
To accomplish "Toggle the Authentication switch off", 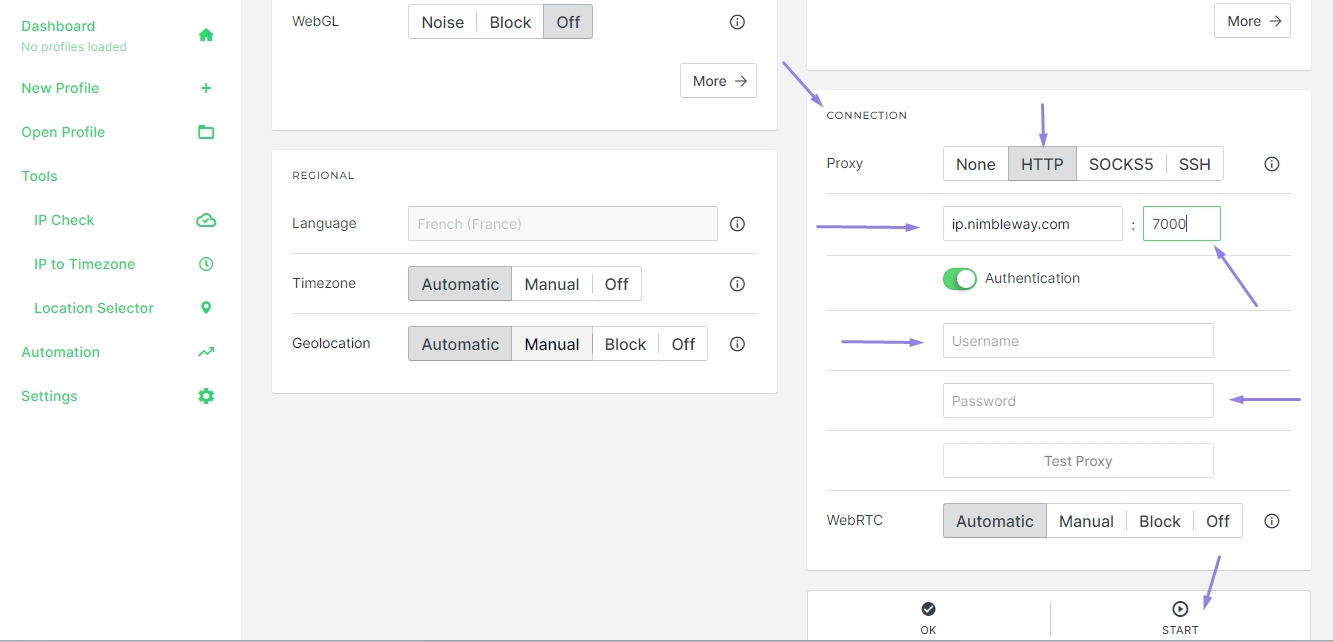I will 959,279.
